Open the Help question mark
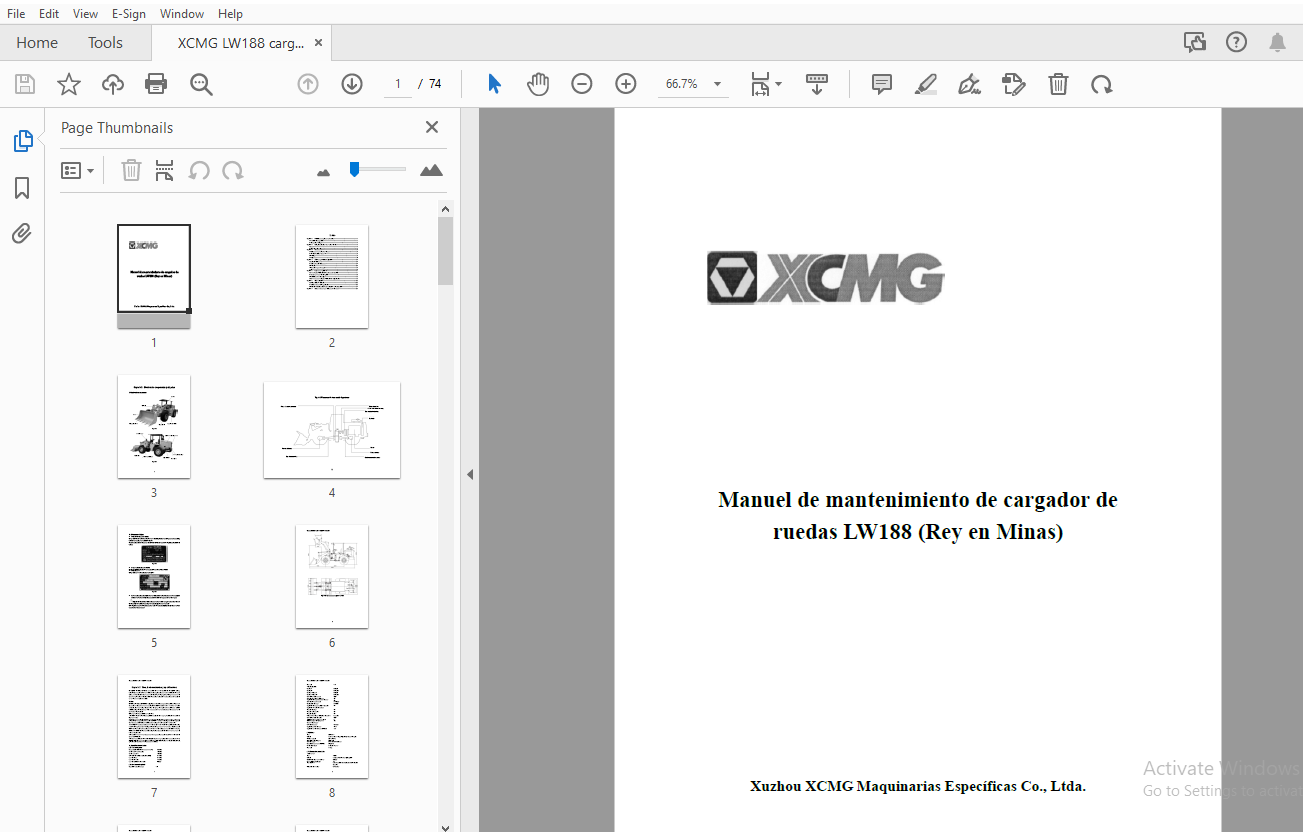The width and height of the screenshot is (1303, 832). click(1237, 42)
